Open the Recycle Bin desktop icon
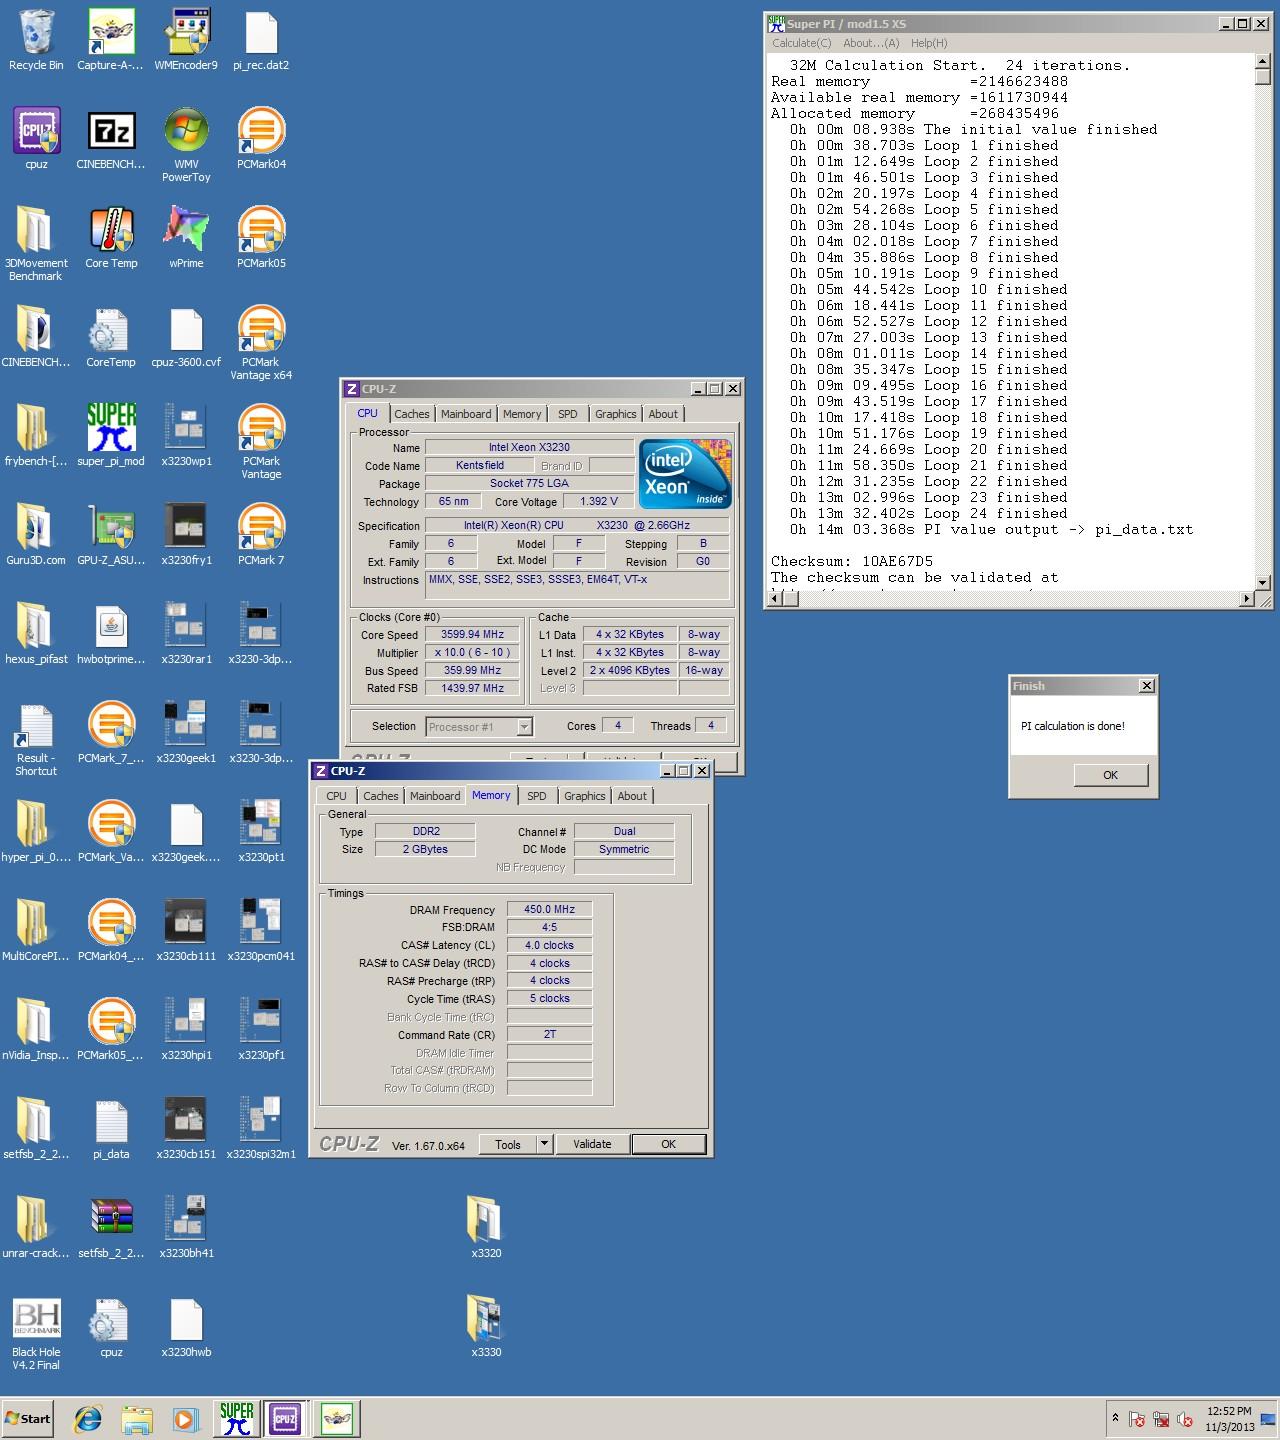The image size is (1280, 1440). [36, 33]
